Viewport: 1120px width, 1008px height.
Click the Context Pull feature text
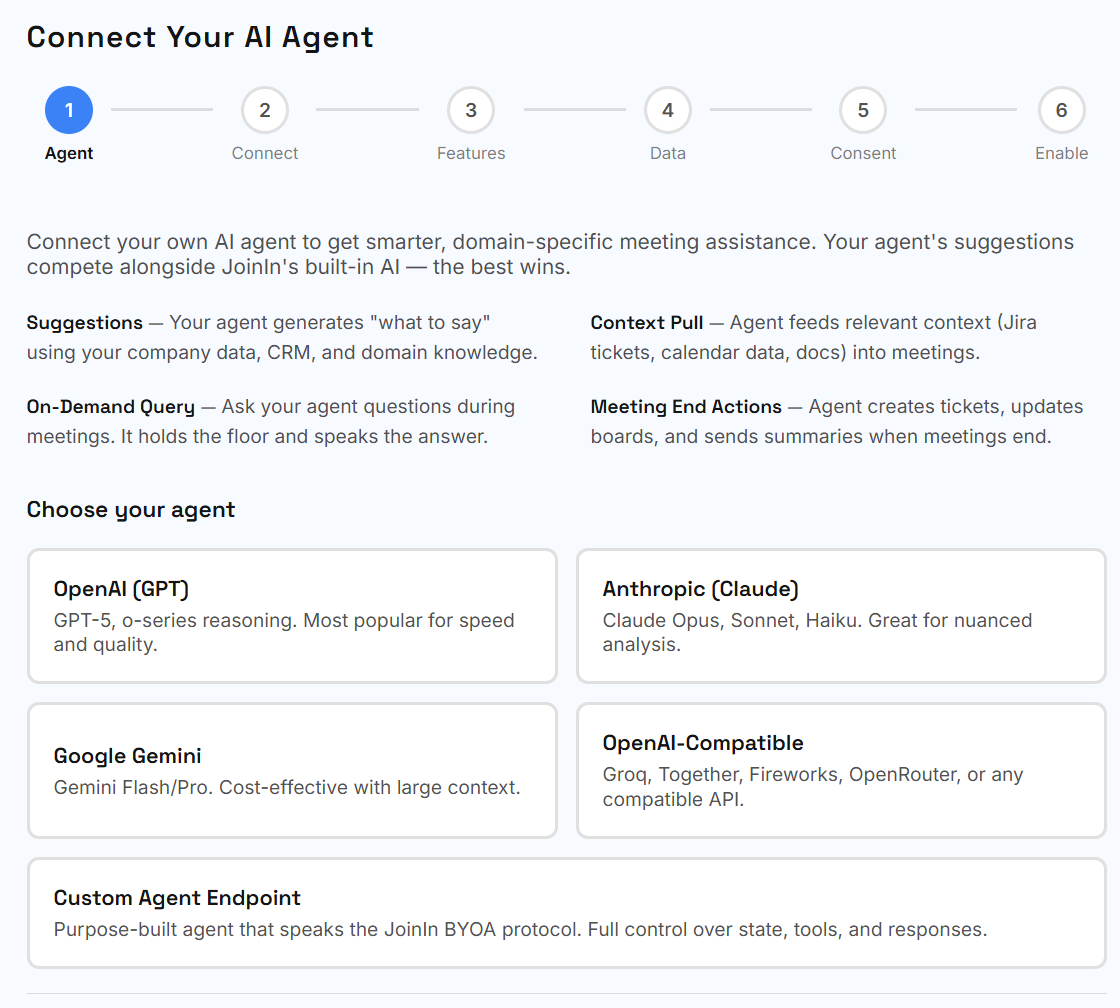tap(810, 337)
